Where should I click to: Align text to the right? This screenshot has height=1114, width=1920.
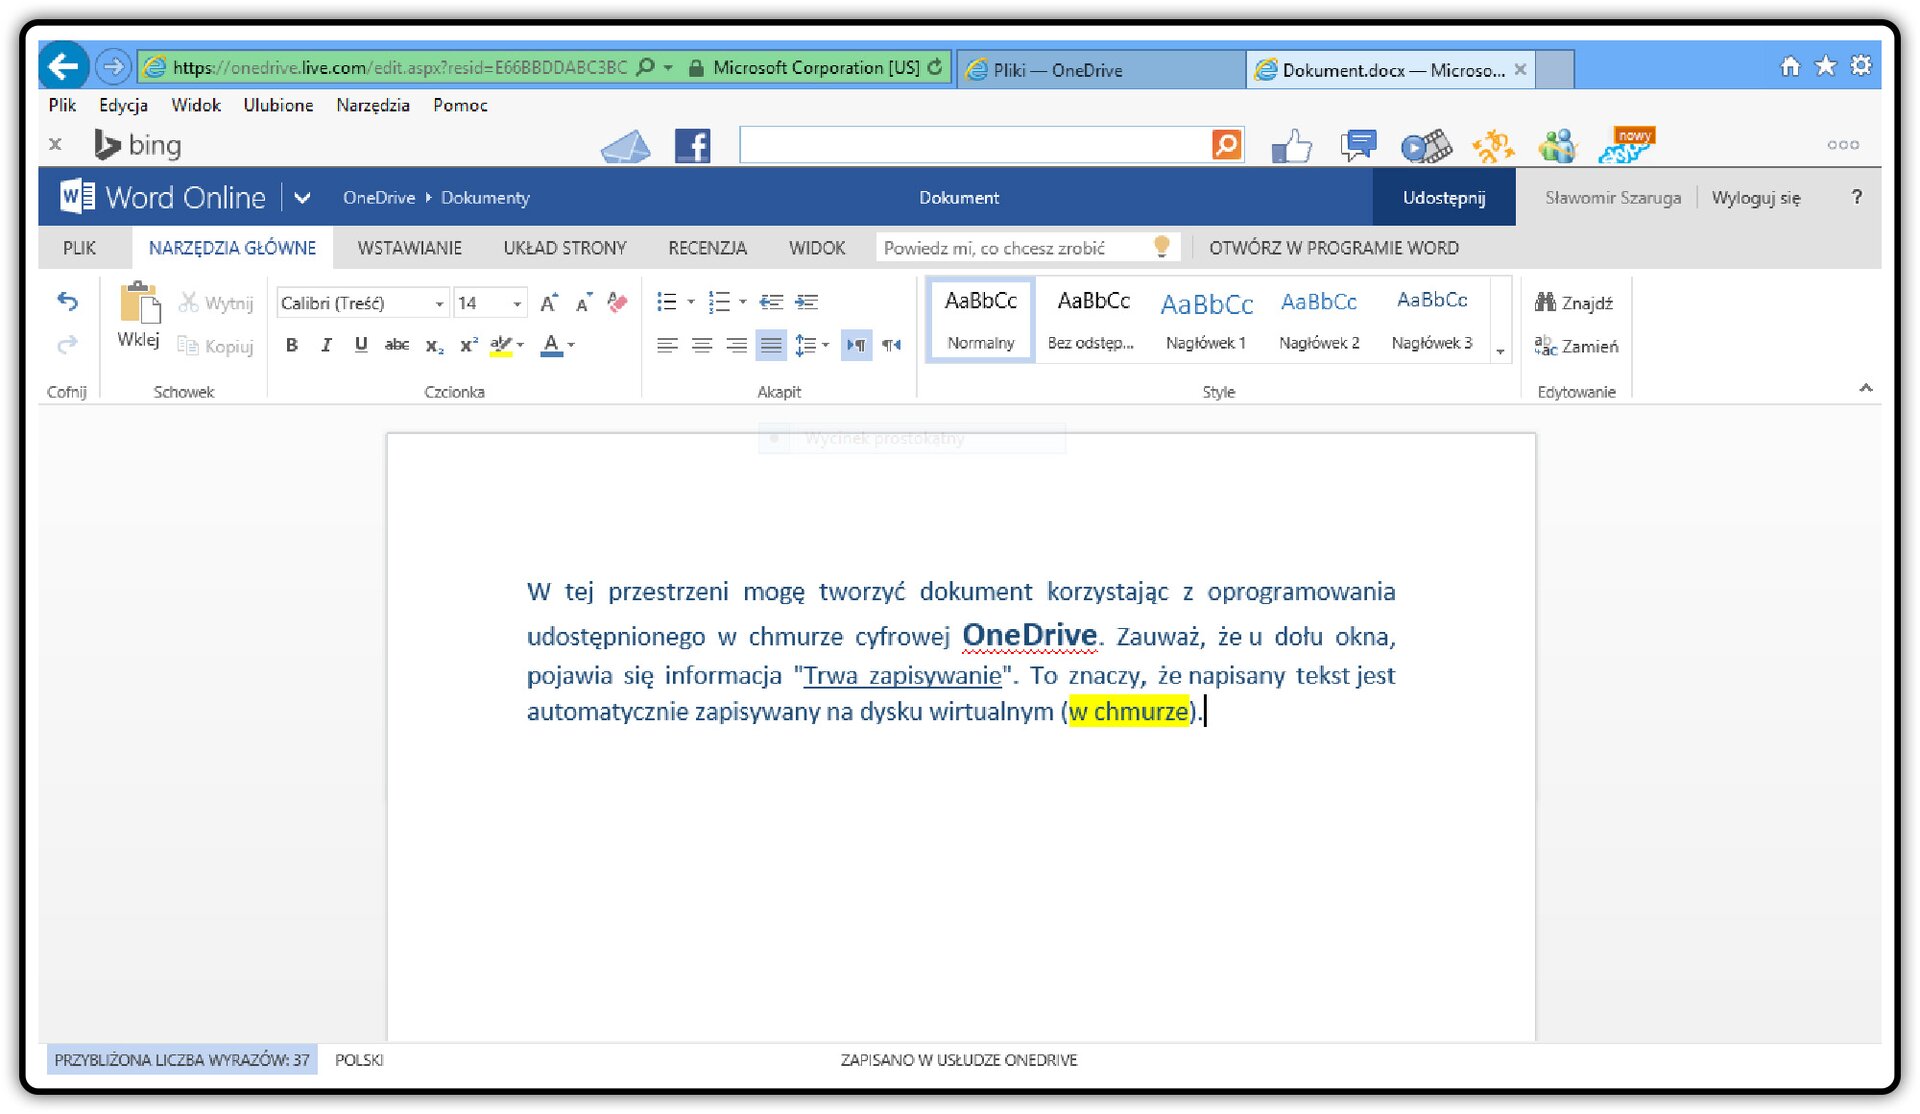pos(736,346)
